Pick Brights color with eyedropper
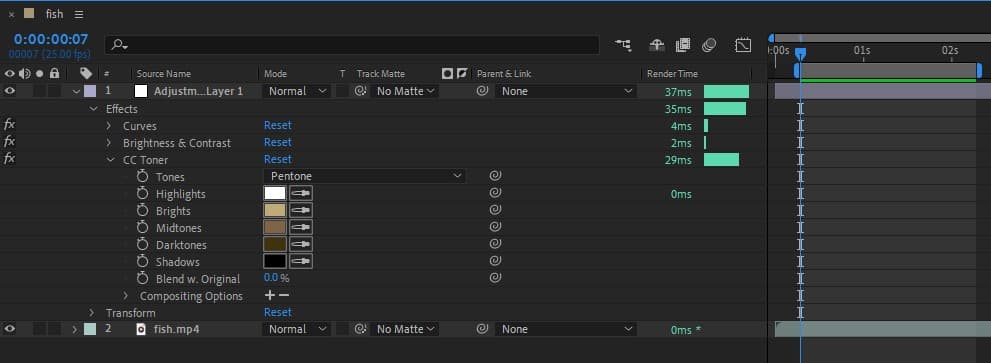The image size is (991, 363). pos(301,211)
